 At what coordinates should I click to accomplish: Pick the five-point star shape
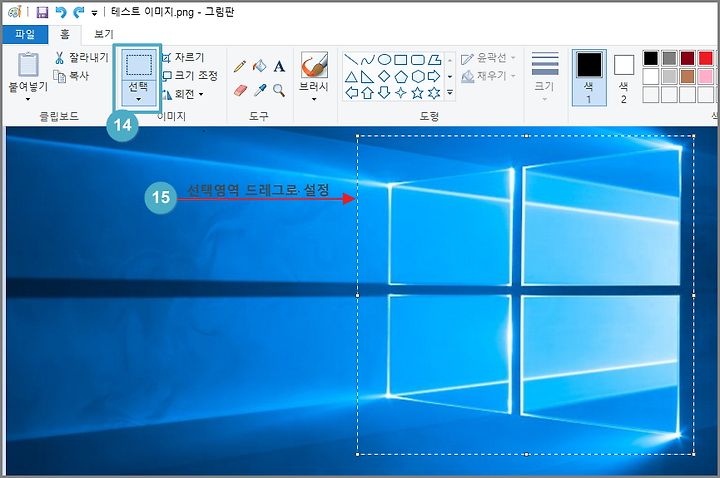point(417,93)
